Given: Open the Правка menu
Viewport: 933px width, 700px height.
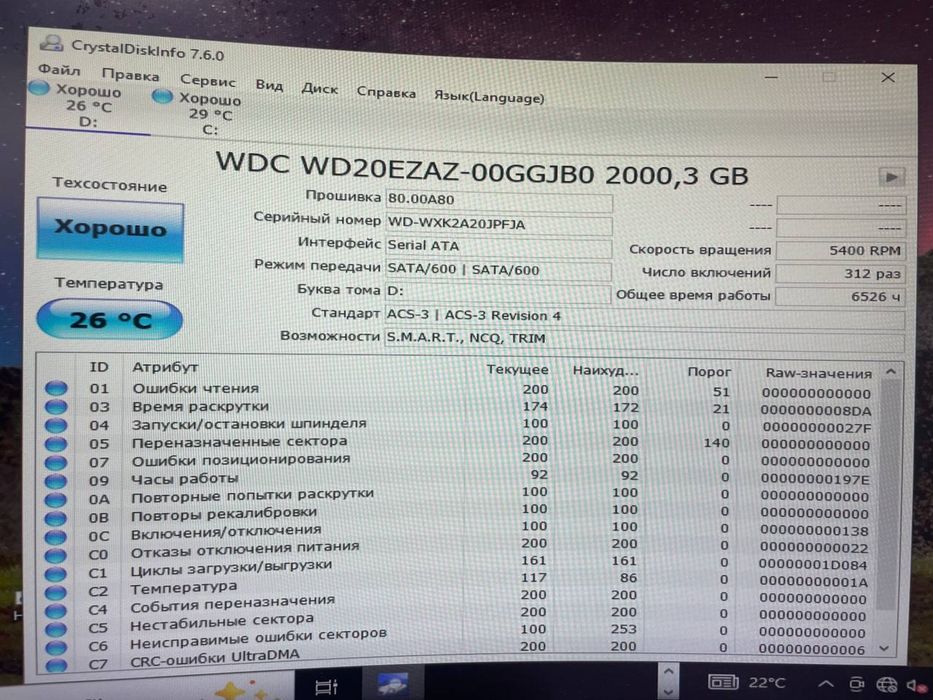Looking at the screenshot, I should click(130, 76).
